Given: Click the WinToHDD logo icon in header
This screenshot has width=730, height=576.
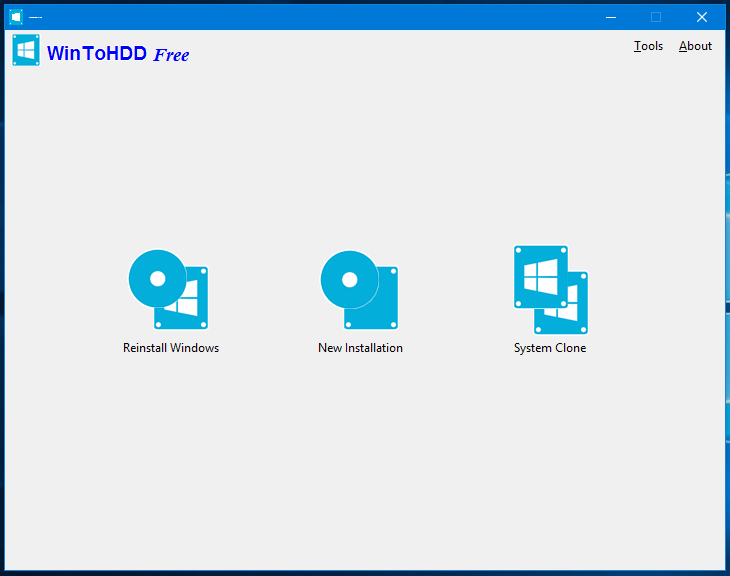Looking at the screenshot, I should click(26, 50).
